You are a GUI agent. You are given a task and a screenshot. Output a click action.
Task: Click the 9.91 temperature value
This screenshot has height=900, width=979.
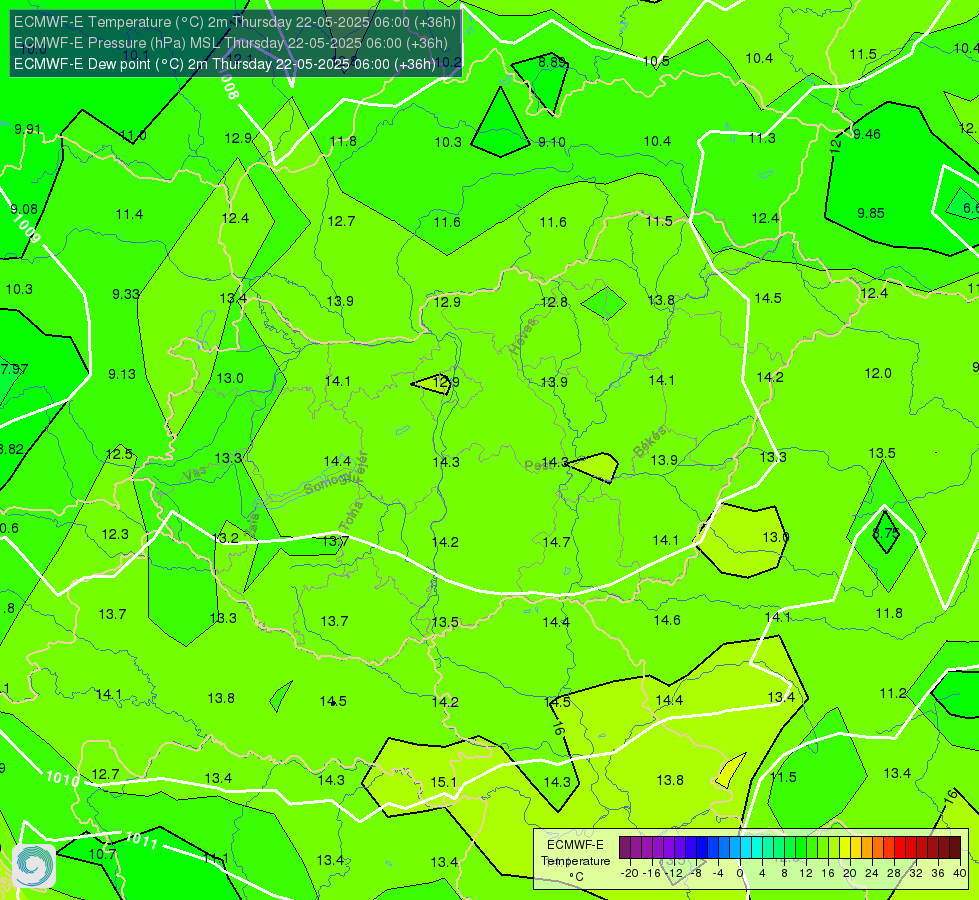click(27, 129)
